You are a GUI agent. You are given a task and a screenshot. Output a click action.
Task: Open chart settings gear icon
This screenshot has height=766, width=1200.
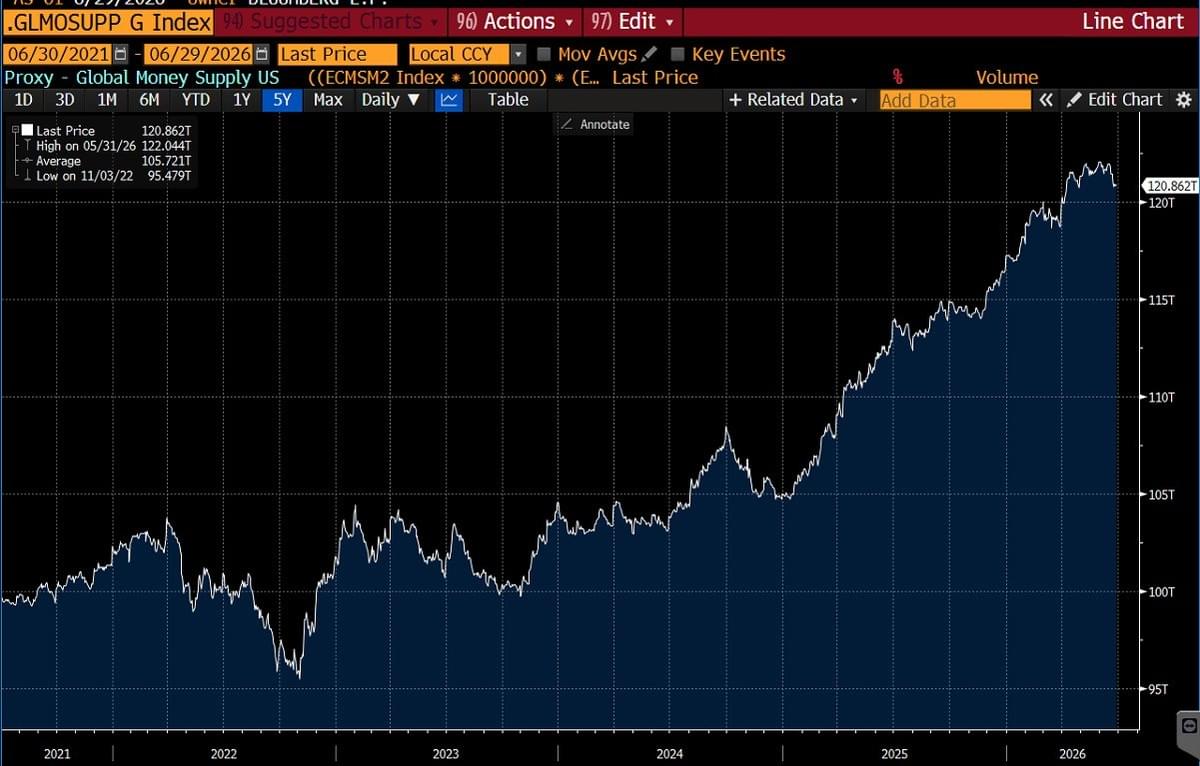1184,100
